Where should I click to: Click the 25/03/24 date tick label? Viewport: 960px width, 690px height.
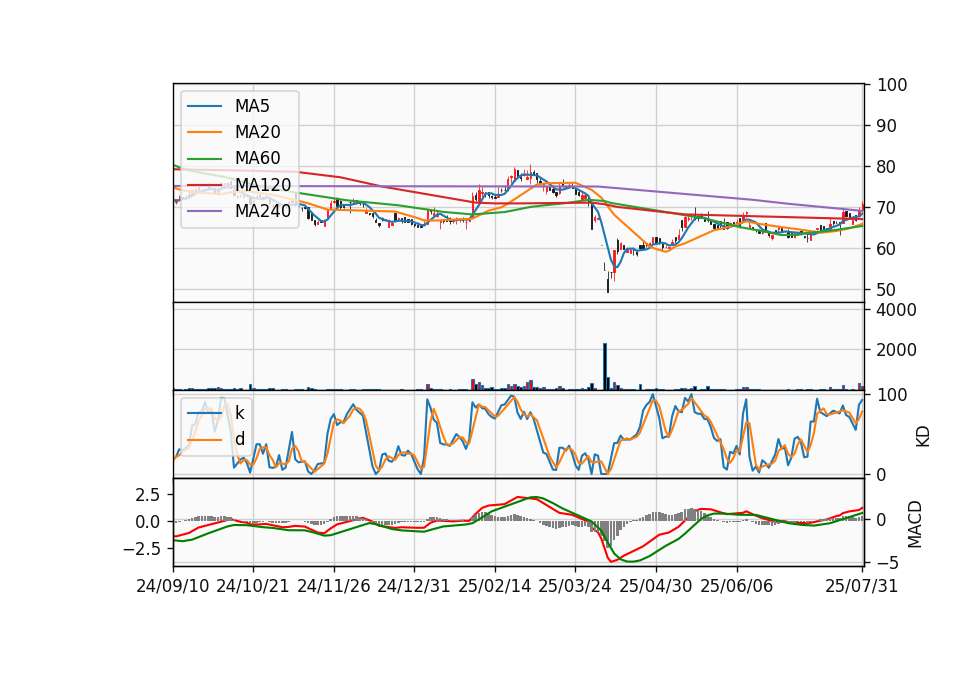pyautogui.click(x=575, y=586)
